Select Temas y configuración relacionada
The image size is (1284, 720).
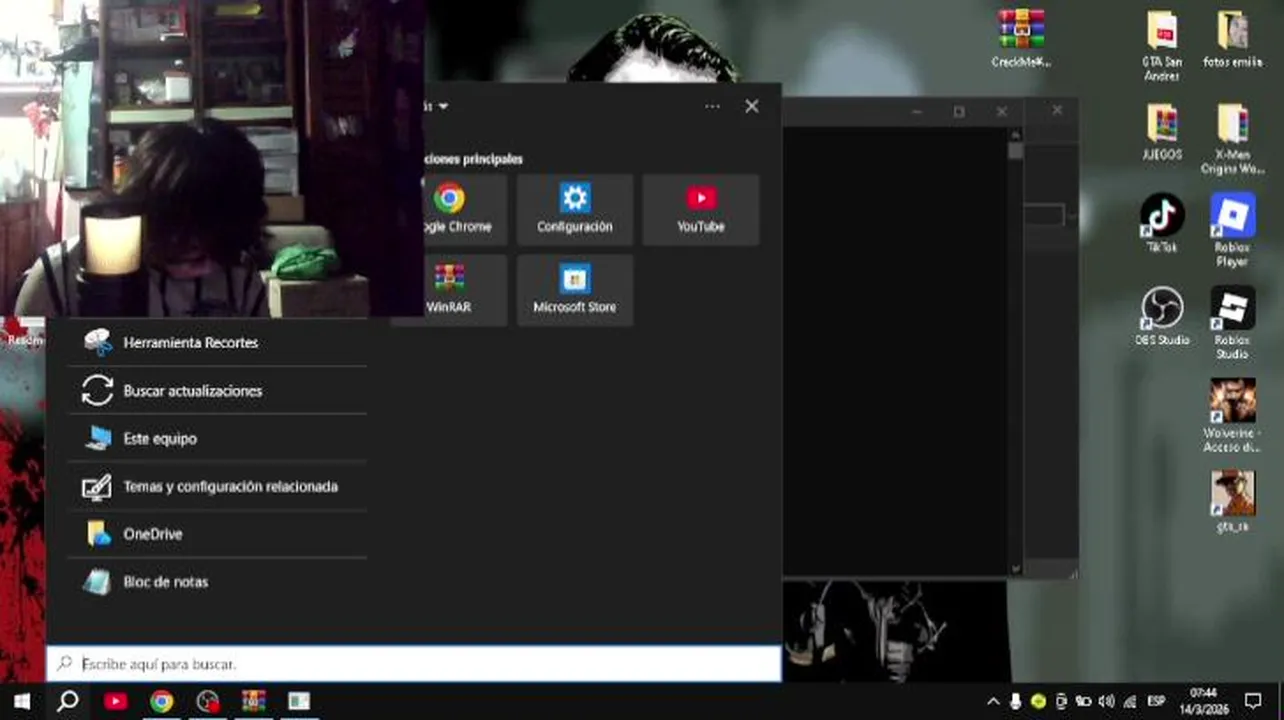[217, 486]
